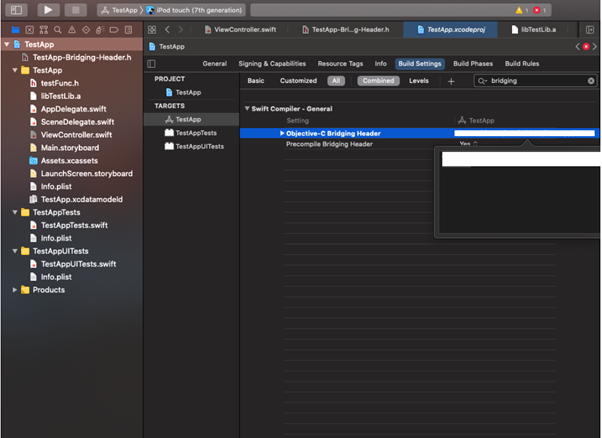Open Resource Tags tab
The height and width of the screenshot is (438, 602).
(x=340, y=64)
